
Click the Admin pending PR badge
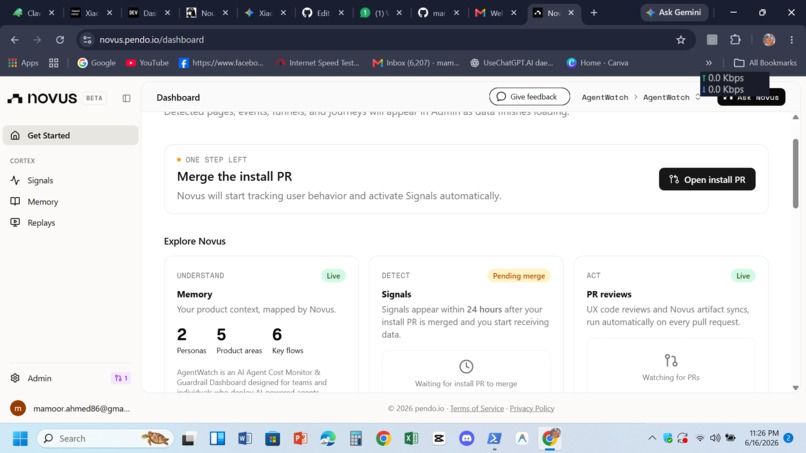tap(121, 378)
